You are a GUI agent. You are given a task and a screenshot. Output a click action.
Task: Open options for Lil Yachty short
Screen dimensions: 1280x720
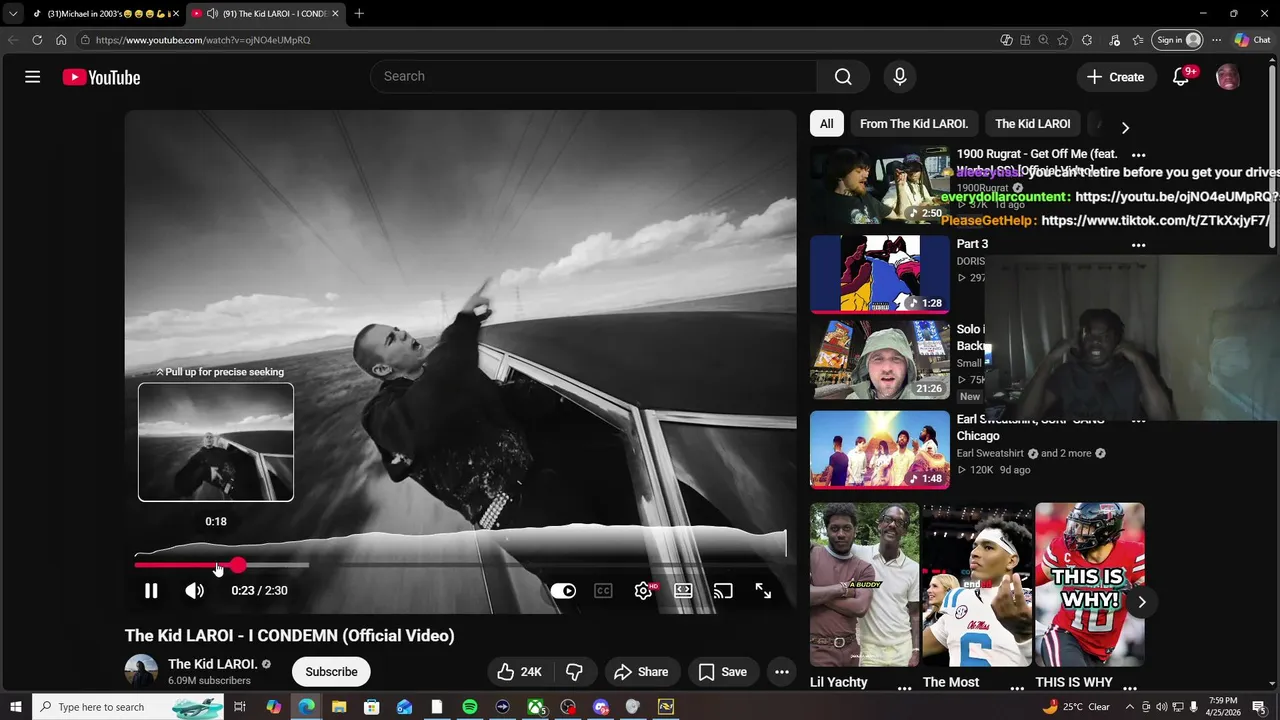[x=904, y=688]
